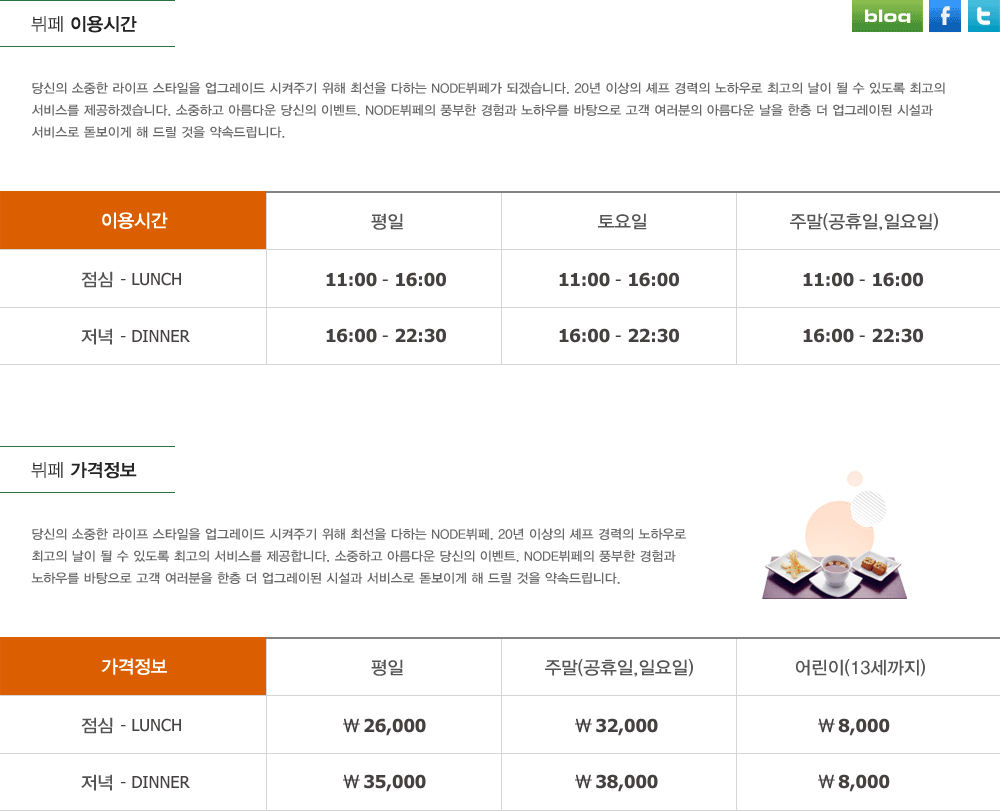Select the orange 가격정보 header cell

[x=133, y=667]
